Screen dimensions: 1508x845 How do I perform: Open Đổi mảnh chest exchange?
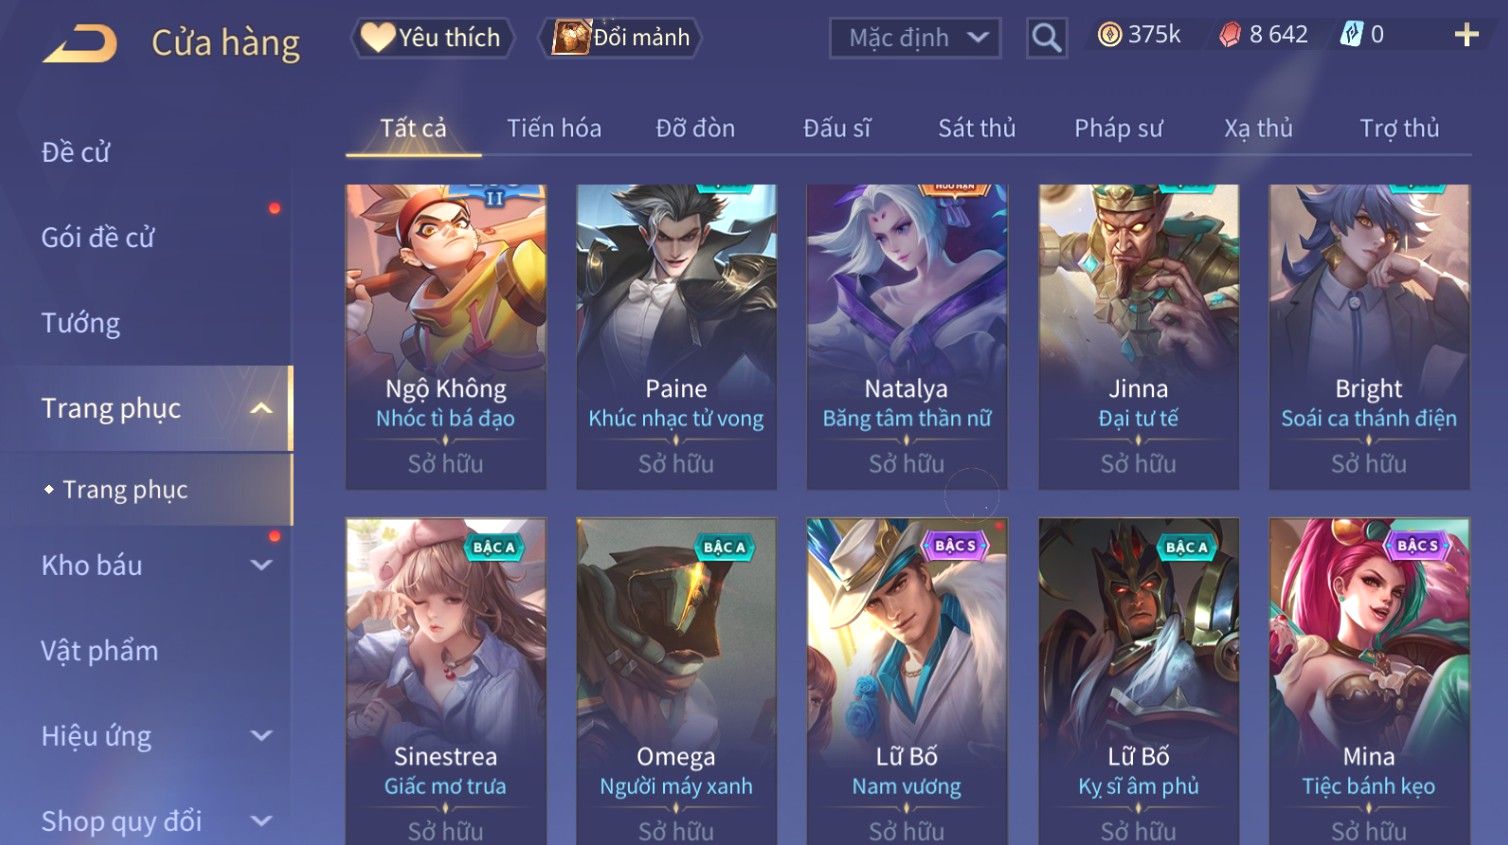621,38
